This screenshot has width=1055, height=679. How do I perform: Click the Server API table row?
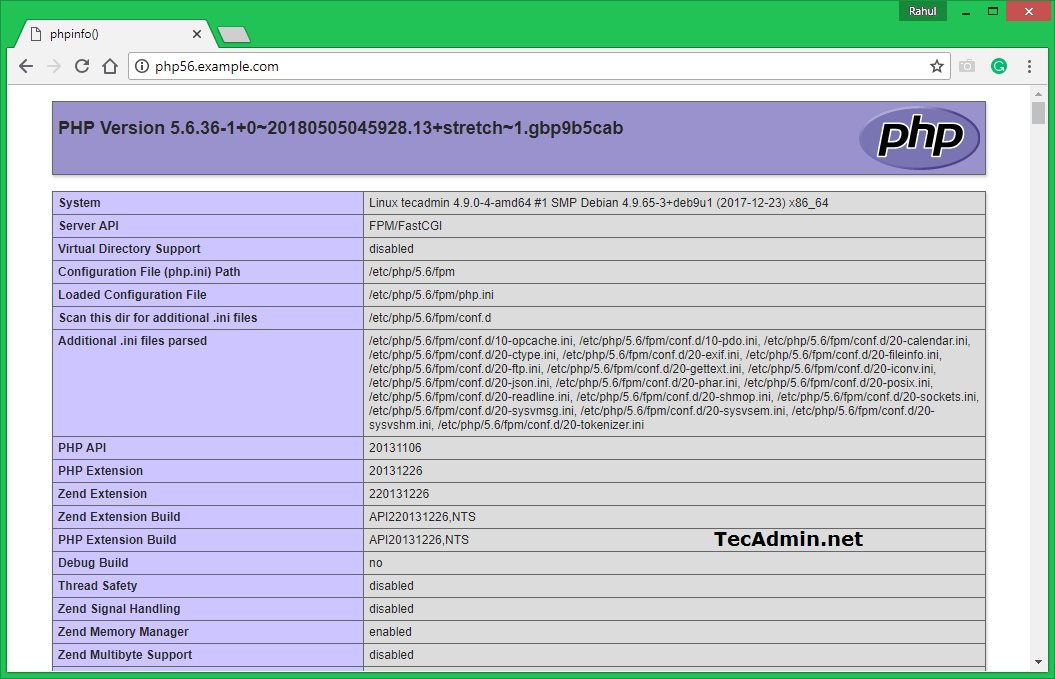(x=400, y=225)
